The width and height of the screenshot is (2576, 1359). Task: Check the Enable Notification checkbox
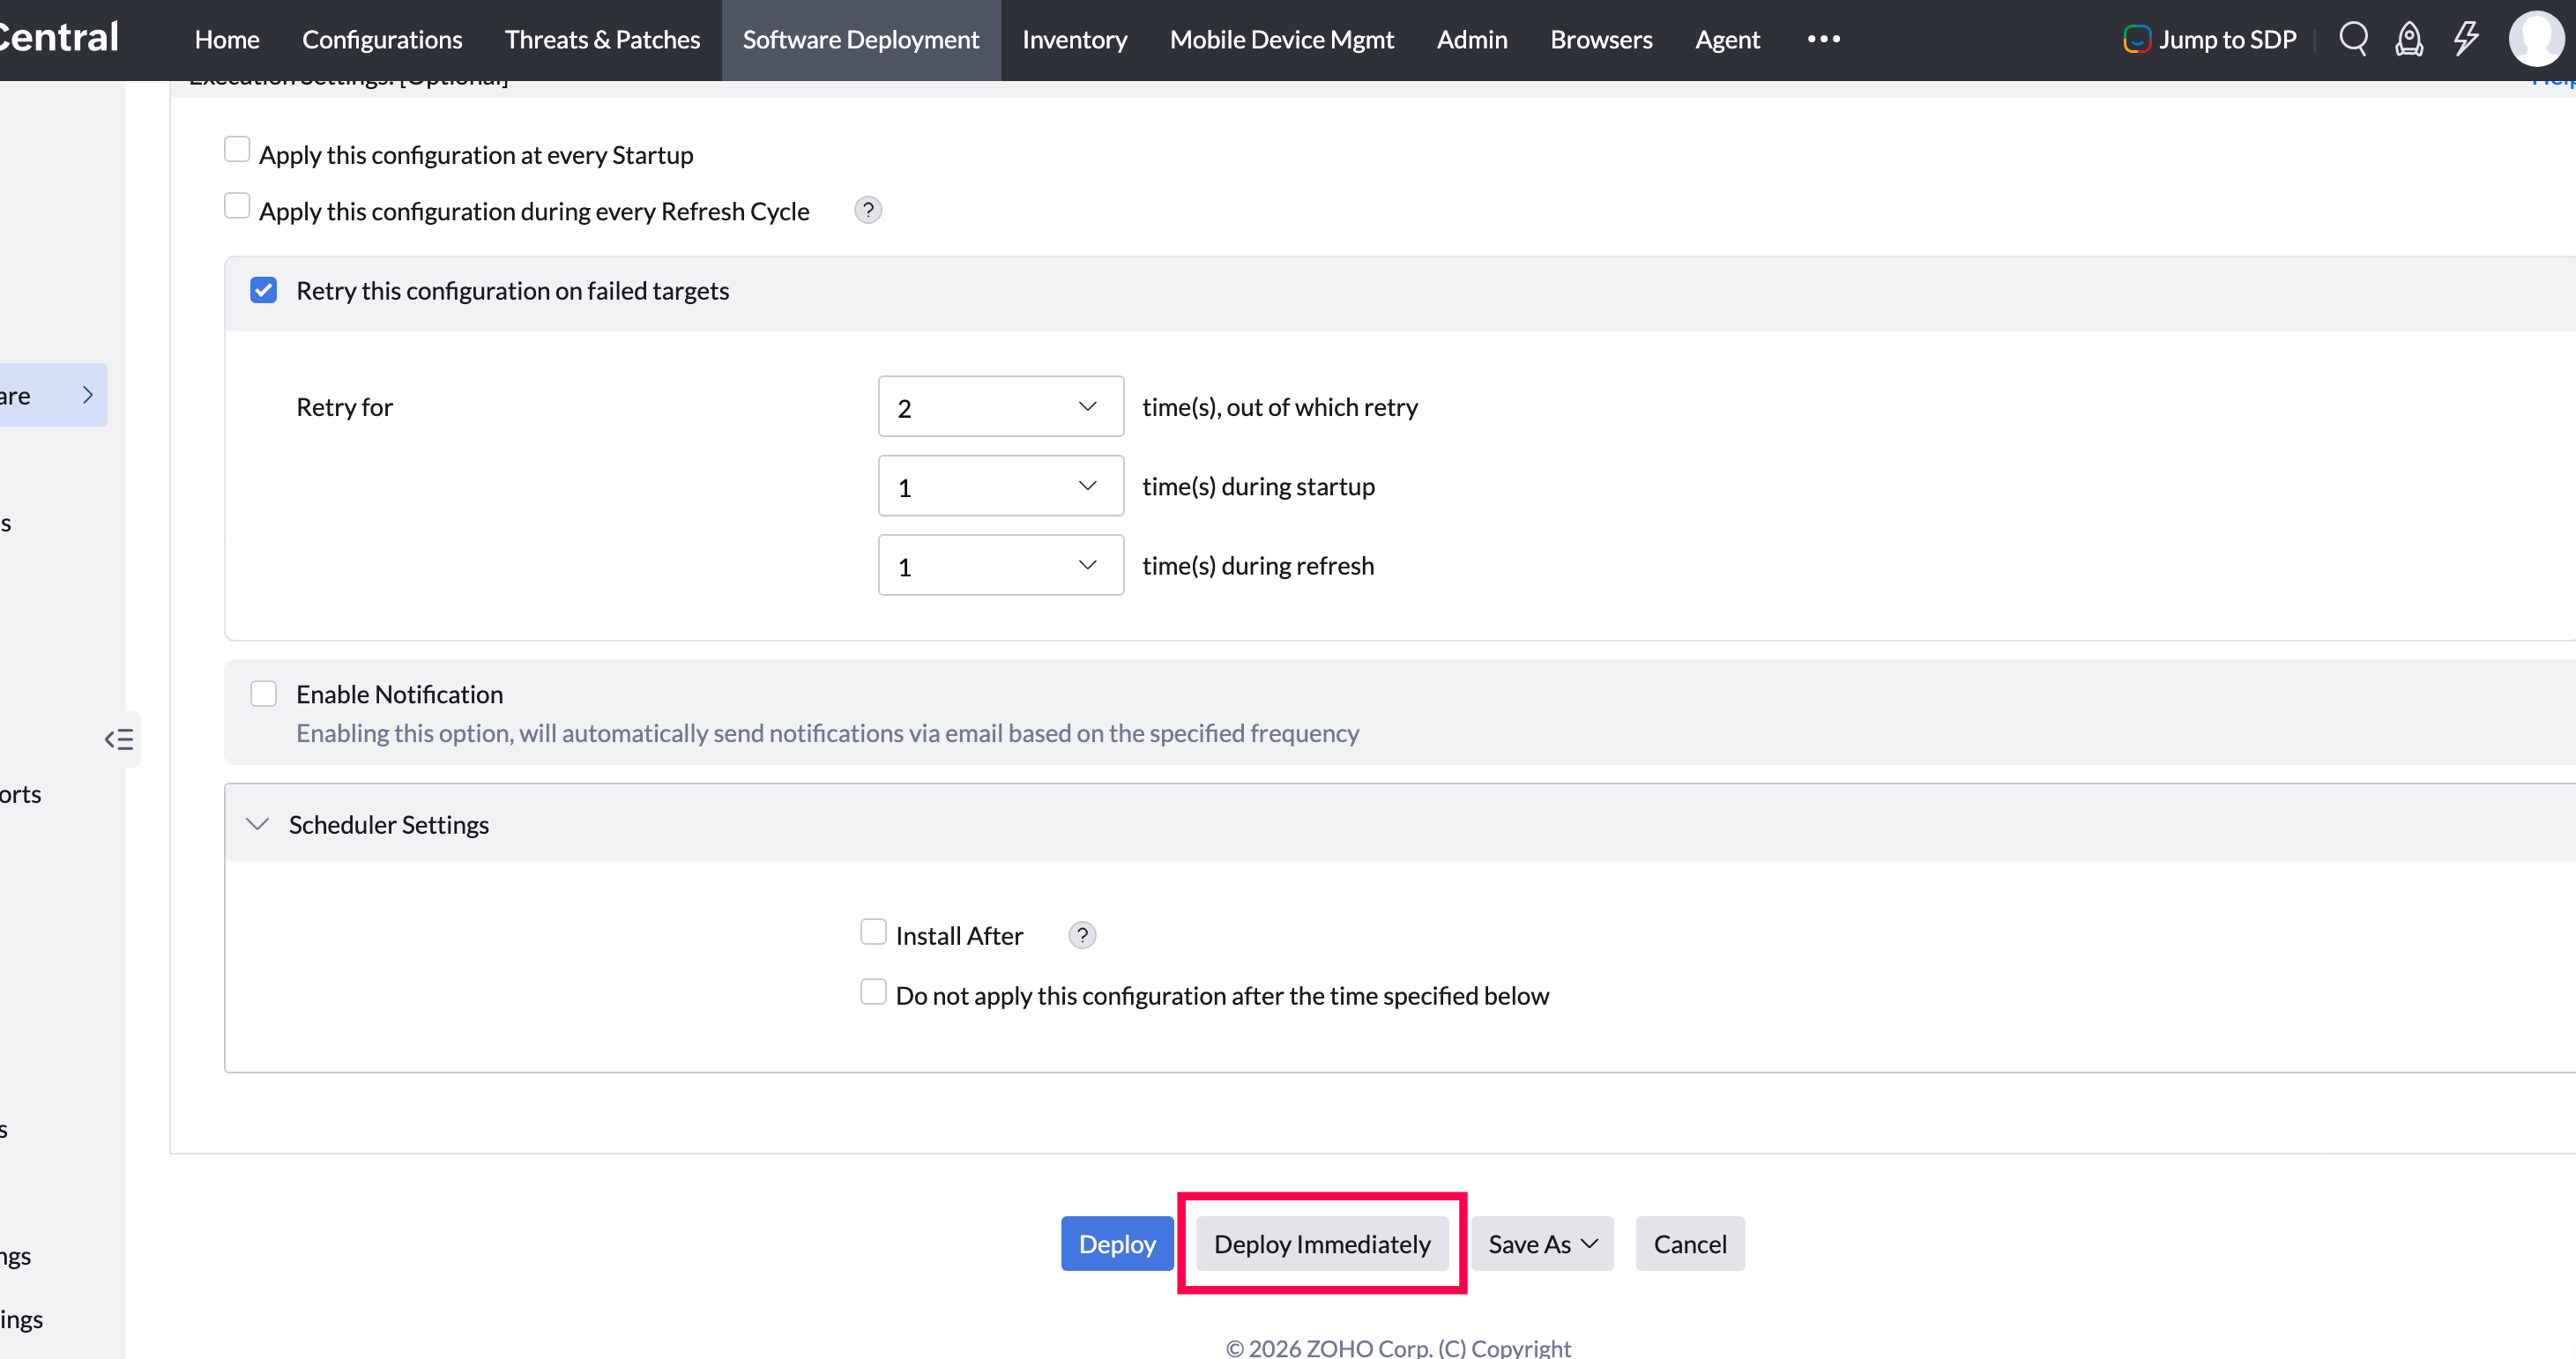pos(264,694)
